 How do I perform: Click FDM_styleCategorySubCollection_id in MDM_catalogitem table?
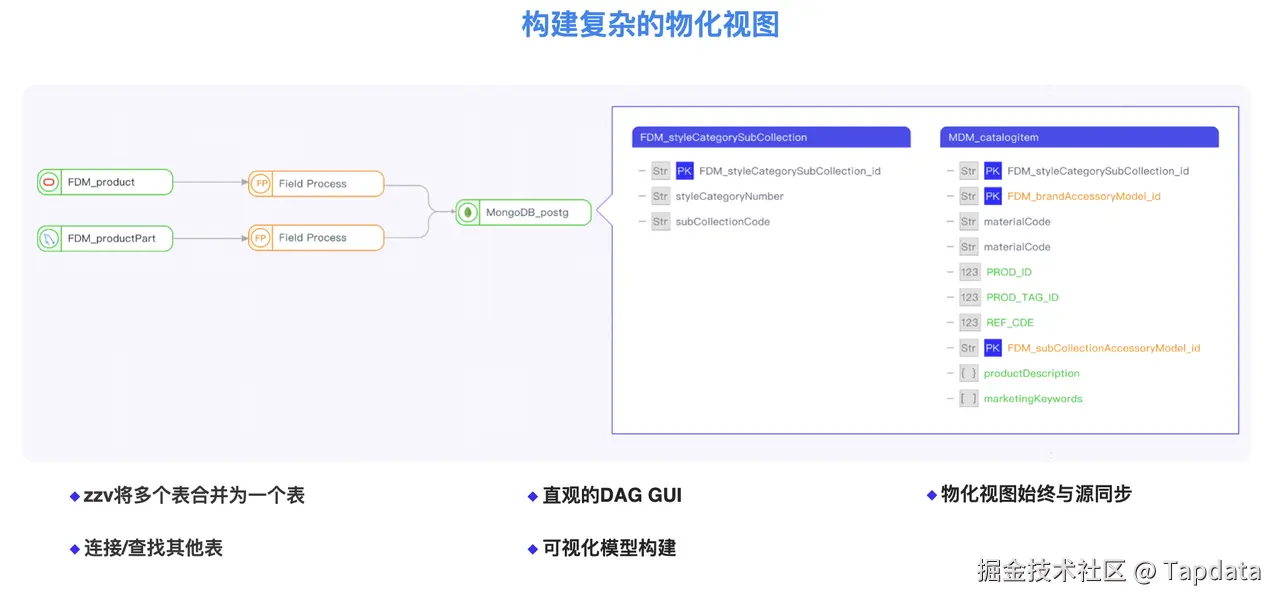coord(1098,171)
